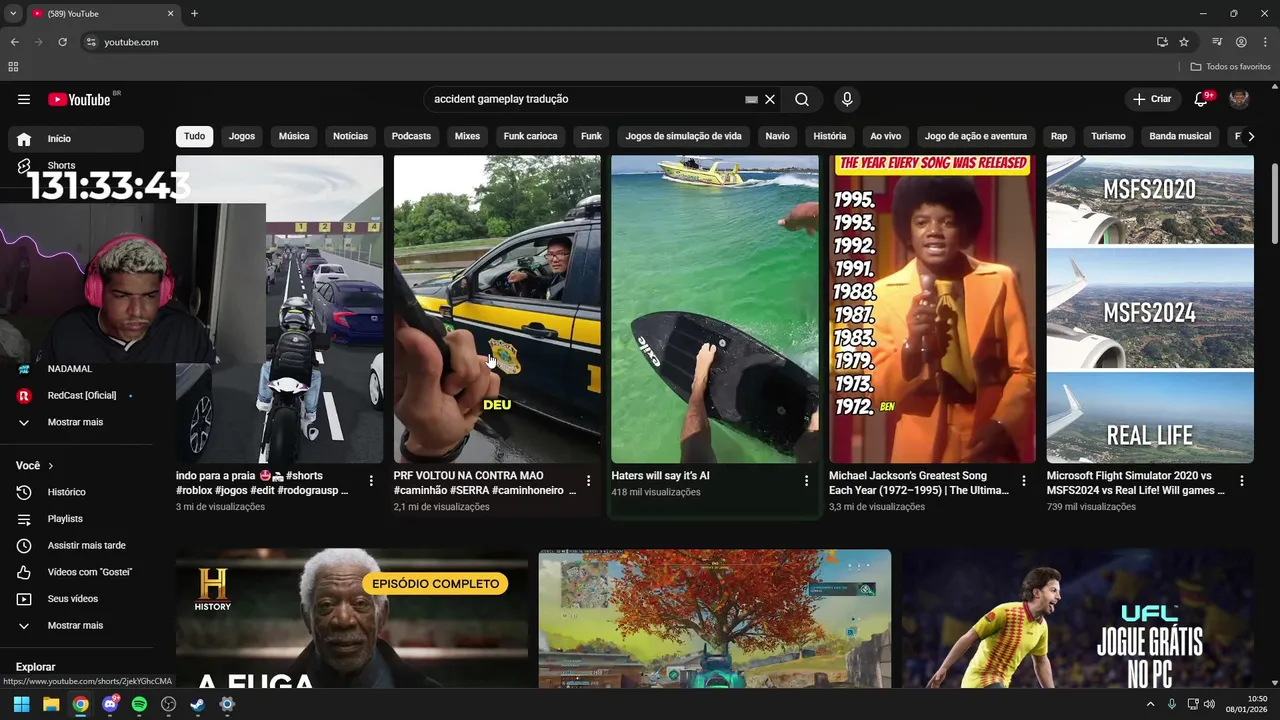Open the YouTube hamburger guide menu
1280x720 pixels.
pyautogui.click(x=24, y=99)
